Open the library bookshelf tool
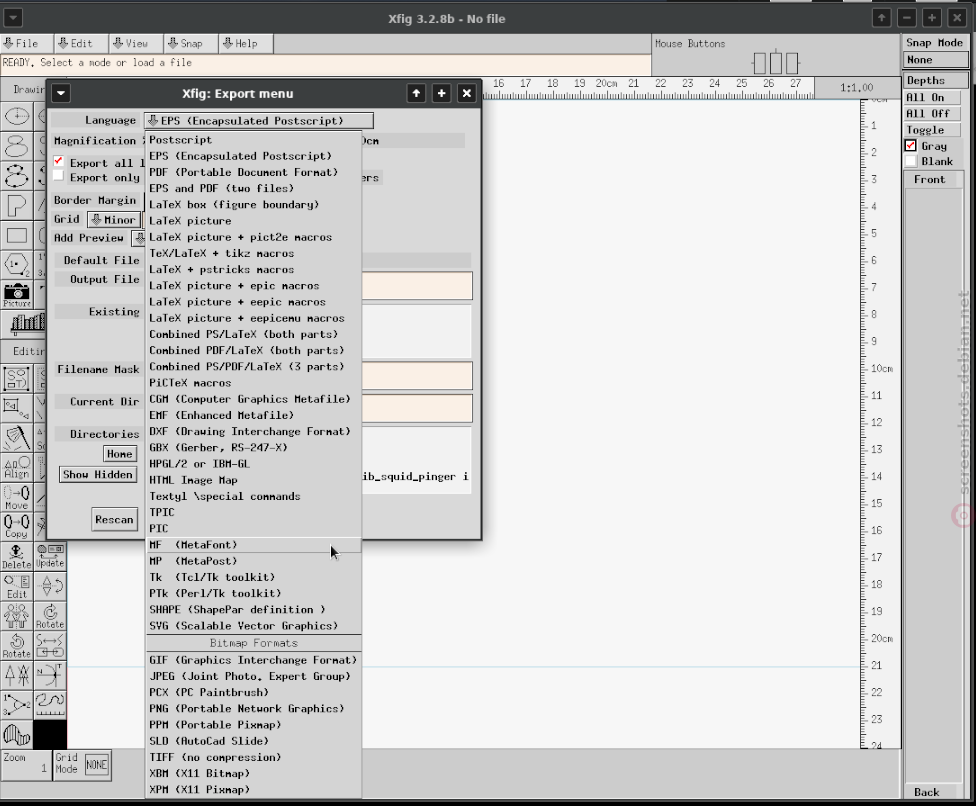This screenshot has height=806, width=976. coord(25,324)
